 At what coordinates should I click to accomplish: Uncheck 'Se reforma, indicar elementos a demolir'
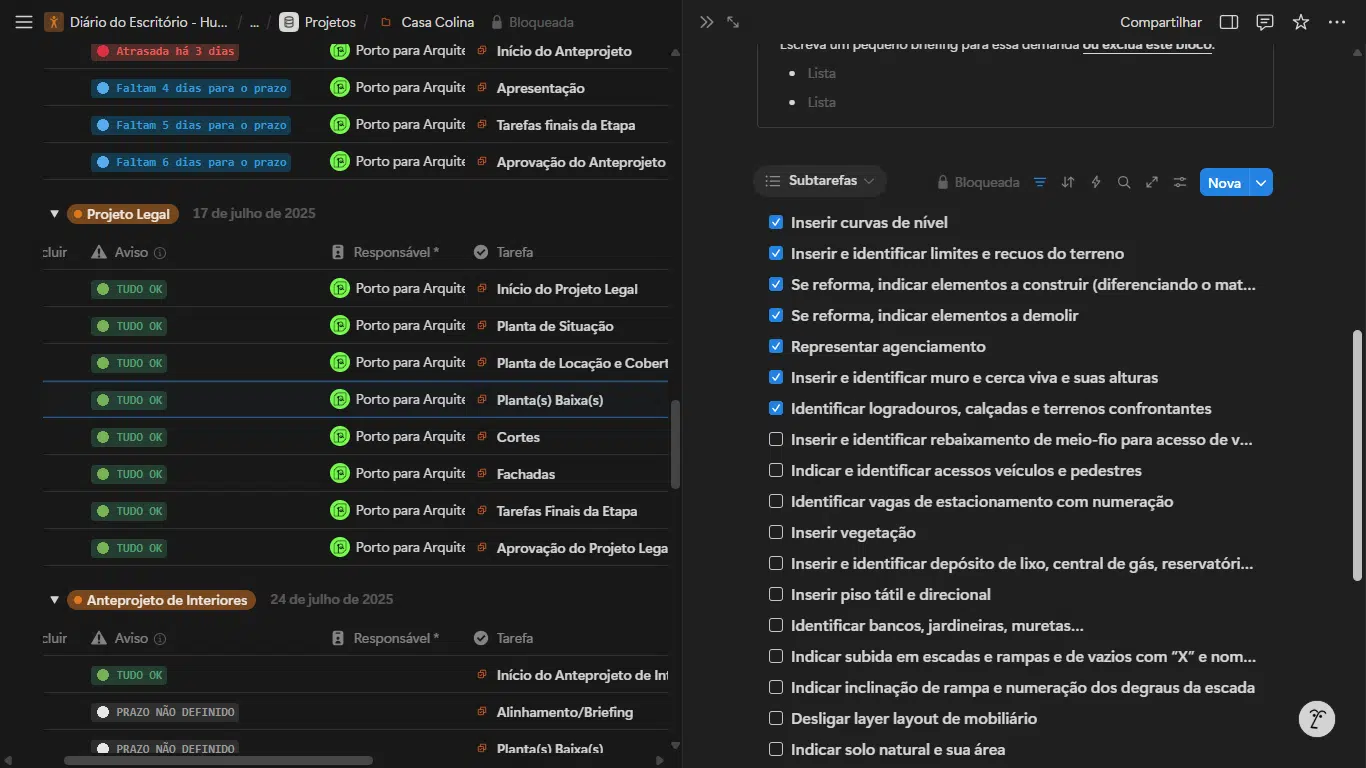point(776,315)
